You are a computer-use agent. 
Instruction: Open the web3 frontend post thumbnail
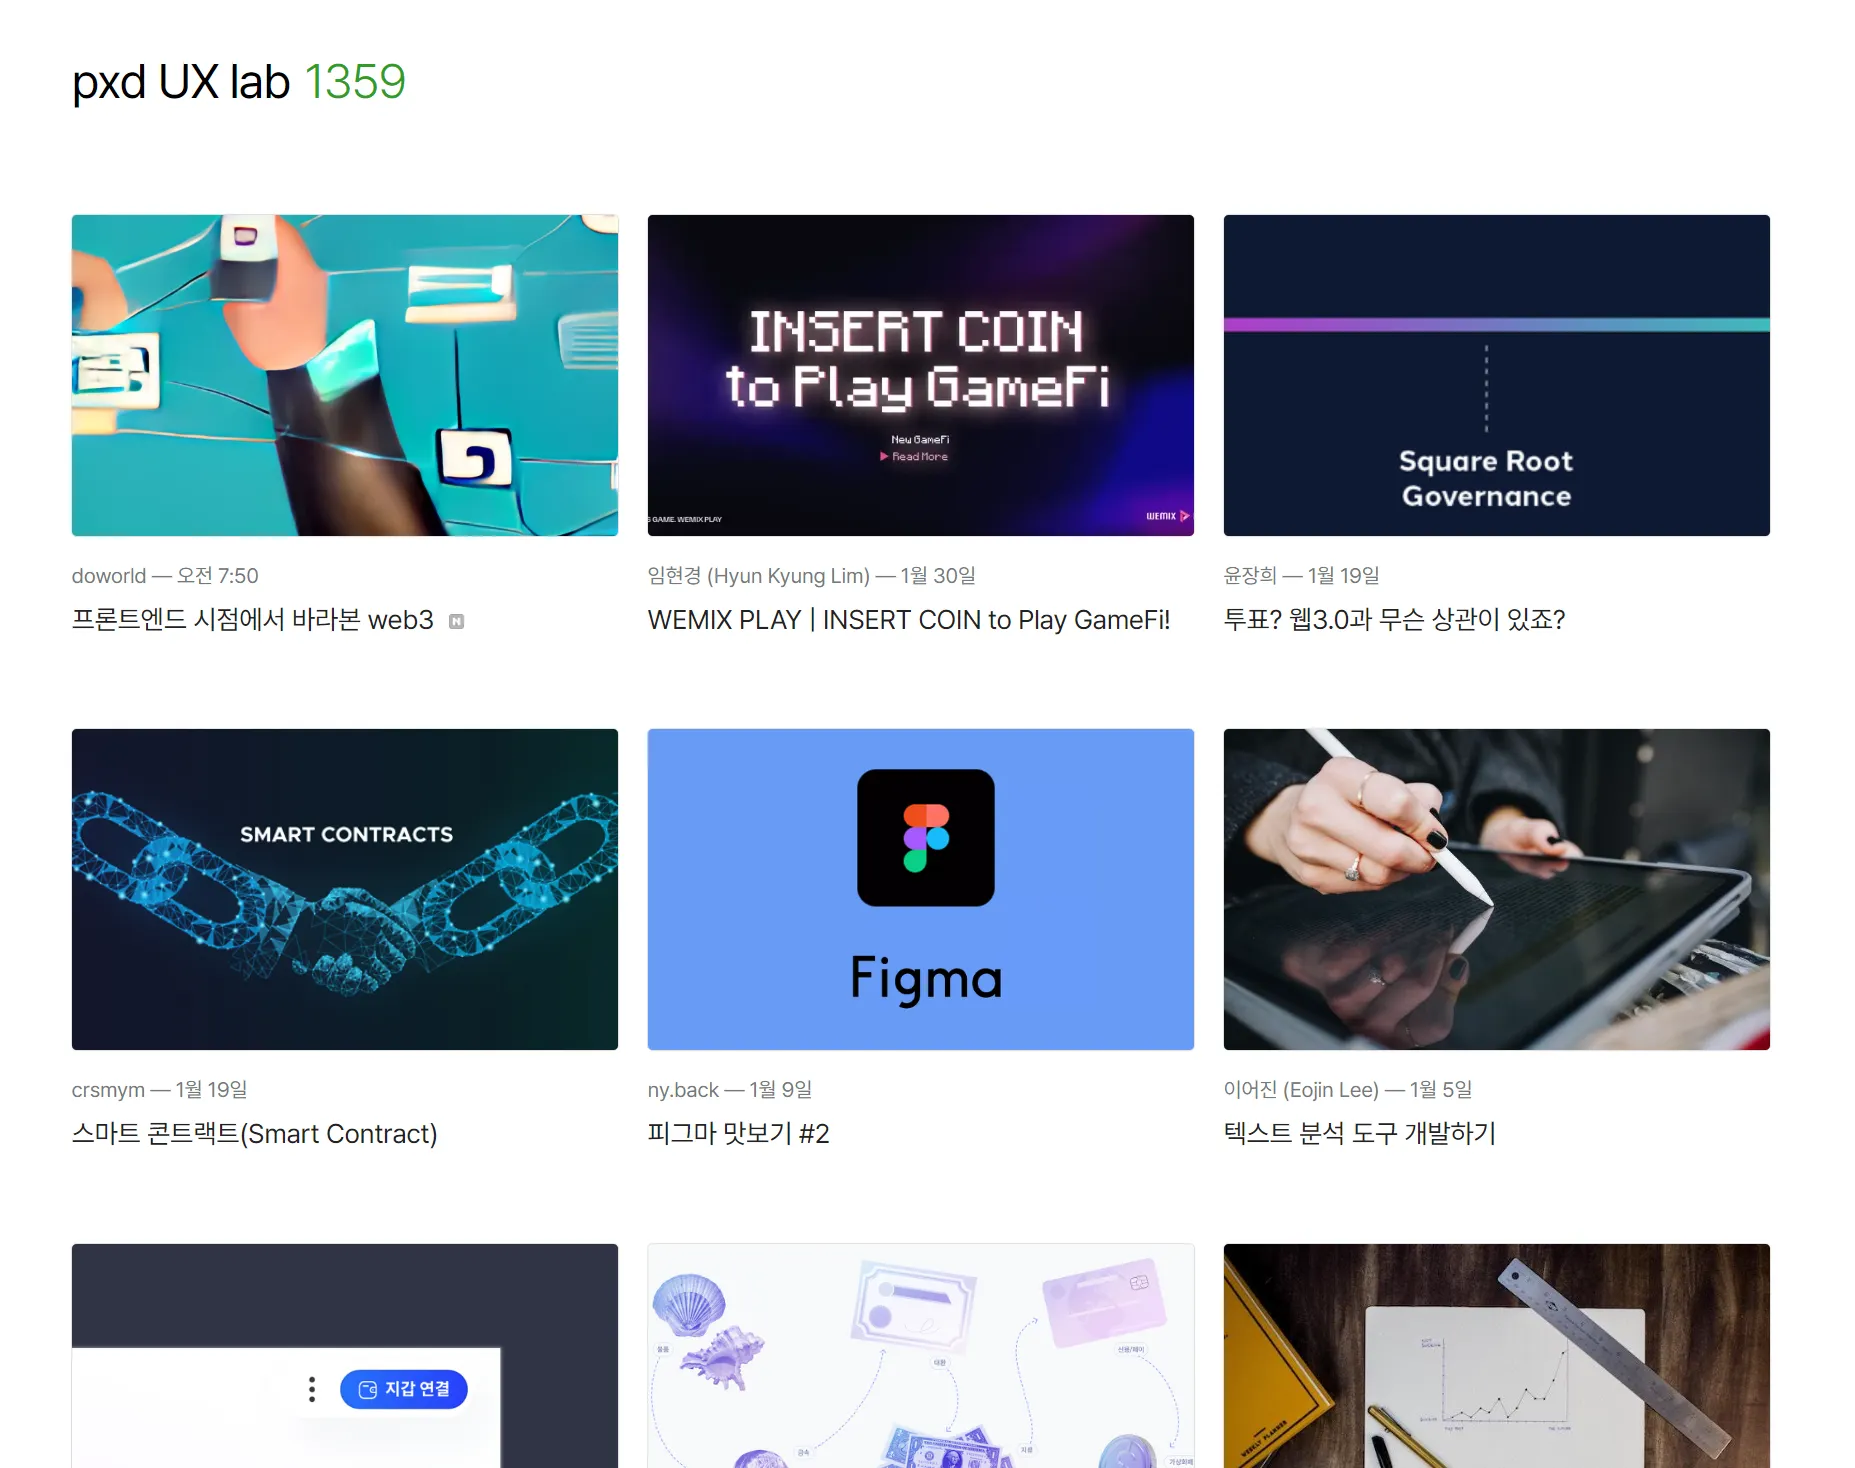[345, 375]
